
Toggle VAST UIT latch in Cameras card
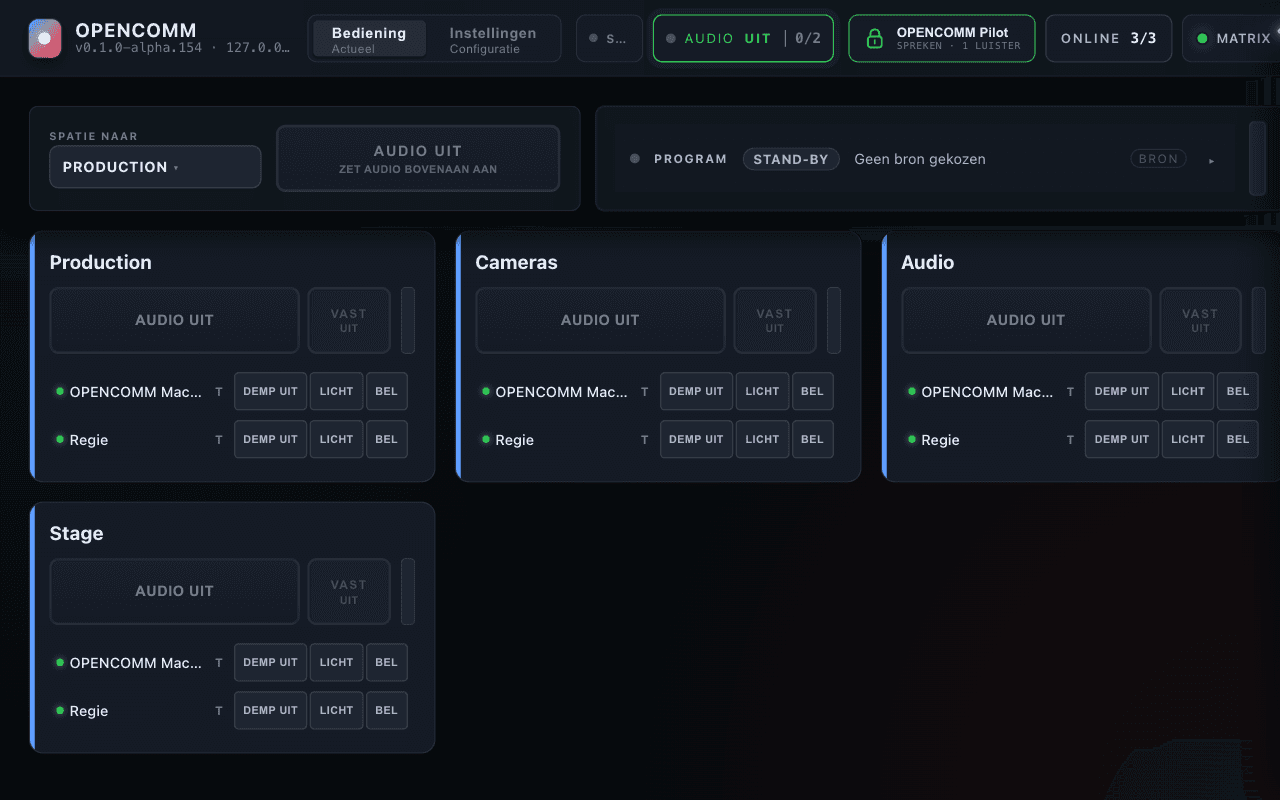point(775,320)
